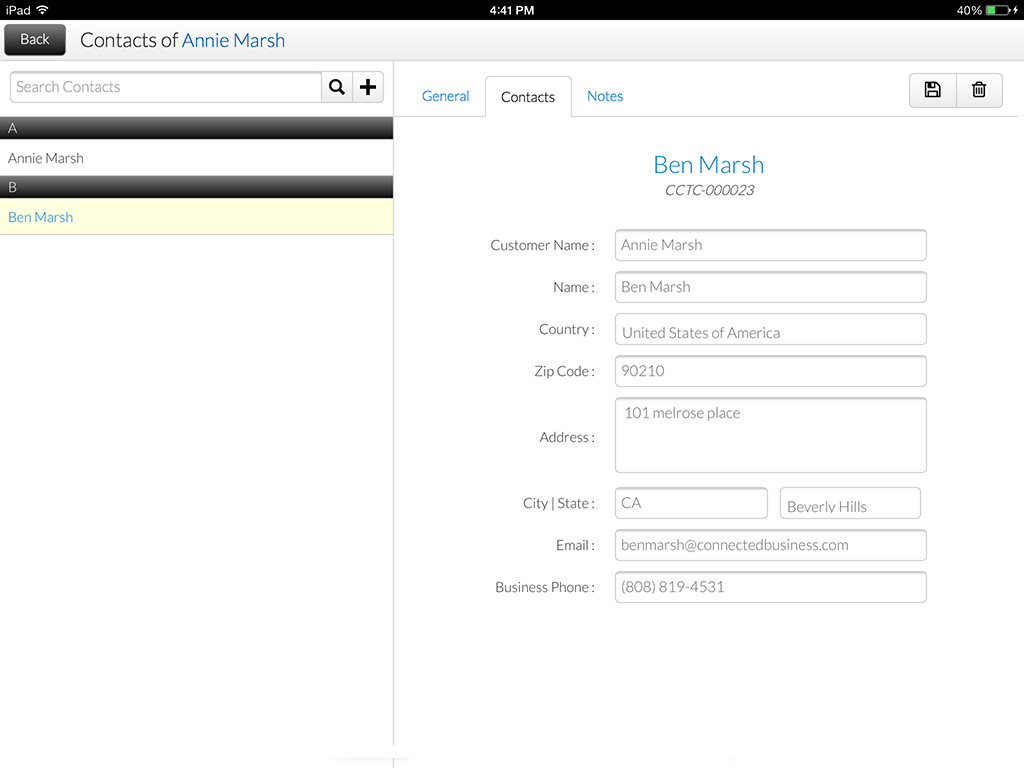Focus the Search Contacts field

click(165, 87)
